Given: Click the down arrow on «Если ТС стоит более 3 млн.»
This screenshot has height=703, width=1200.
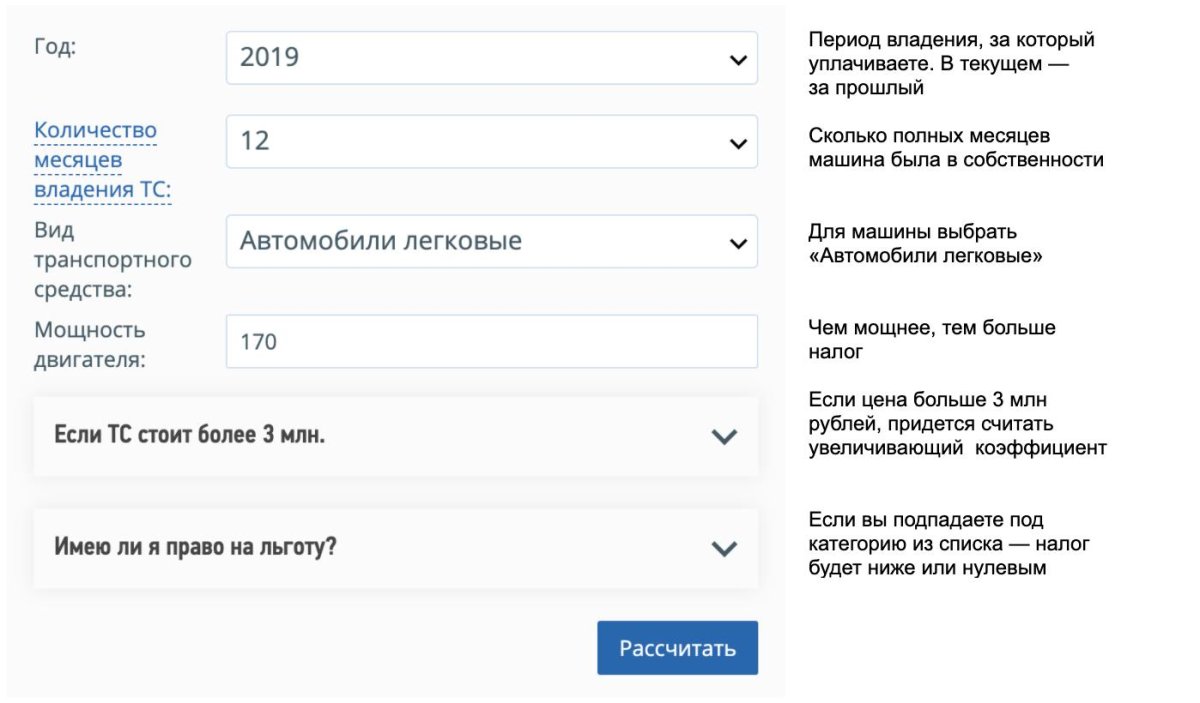Looking at the screenshot, I should (723, 436).
